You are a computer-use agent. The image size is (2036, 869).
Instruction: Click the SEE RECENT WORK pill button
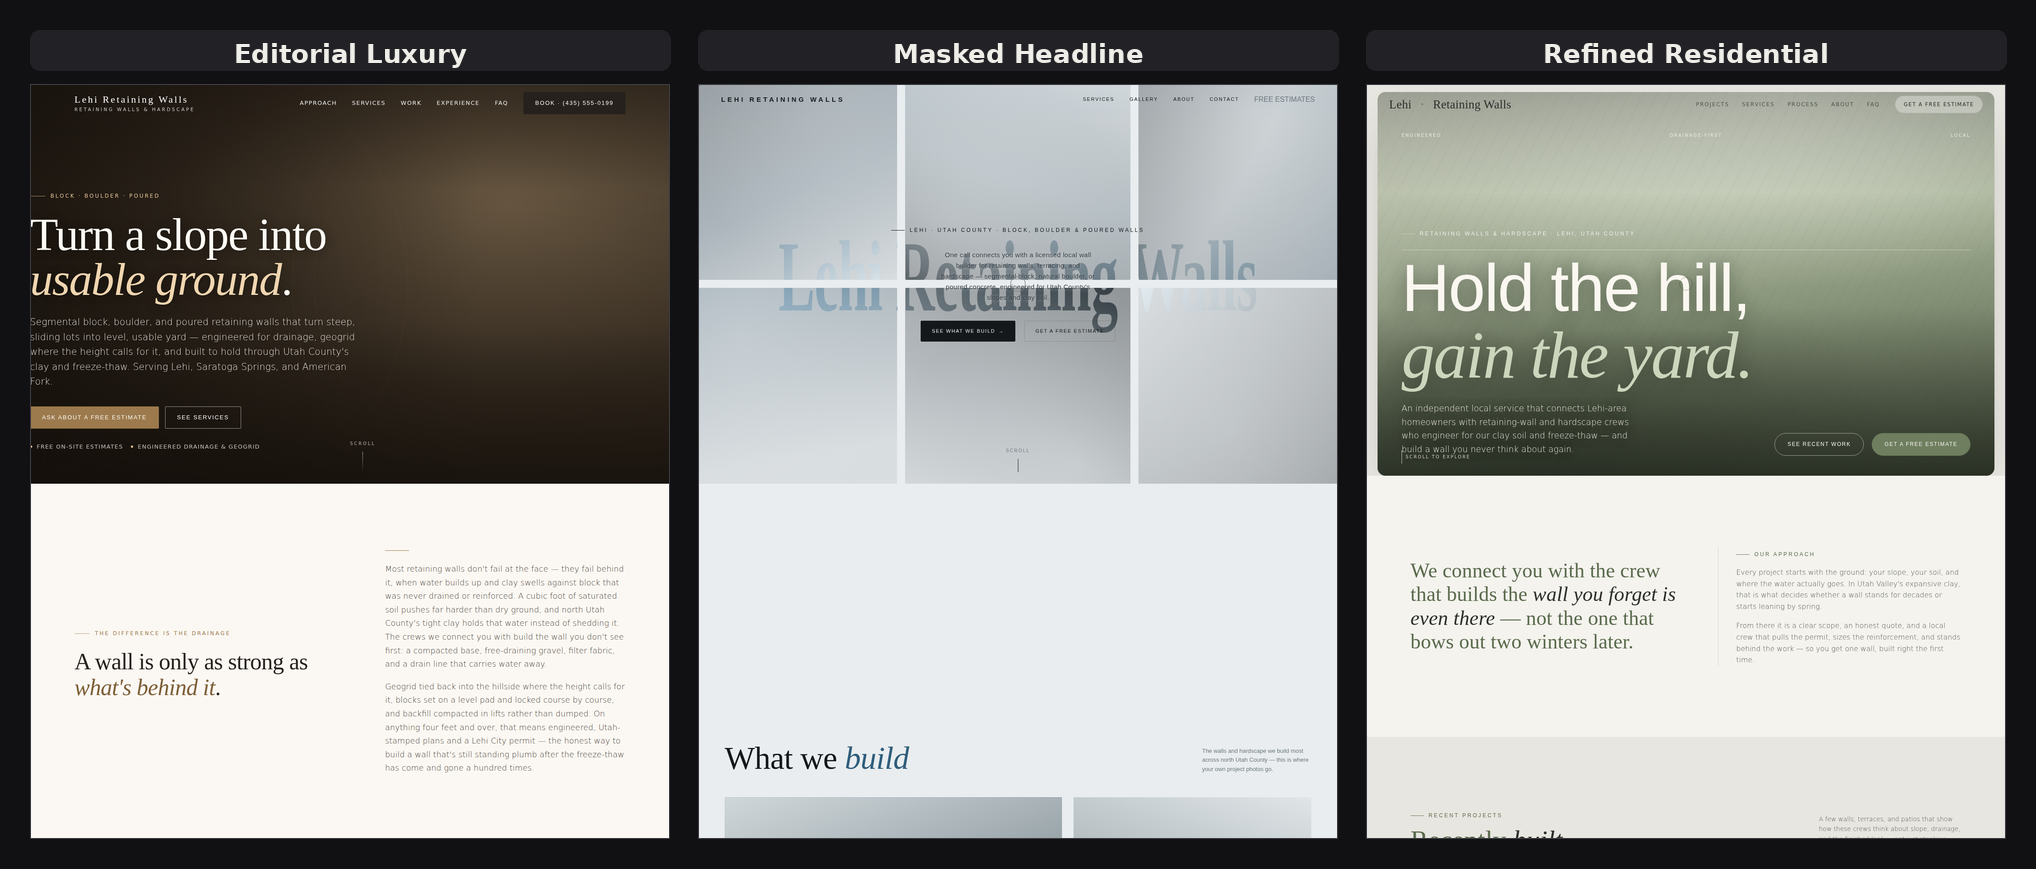coord(1818,444)
